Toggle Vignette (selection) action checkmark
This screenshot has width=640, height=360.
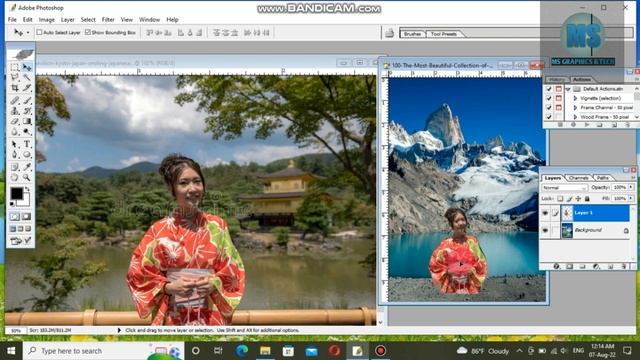click(x=549, y=98)
